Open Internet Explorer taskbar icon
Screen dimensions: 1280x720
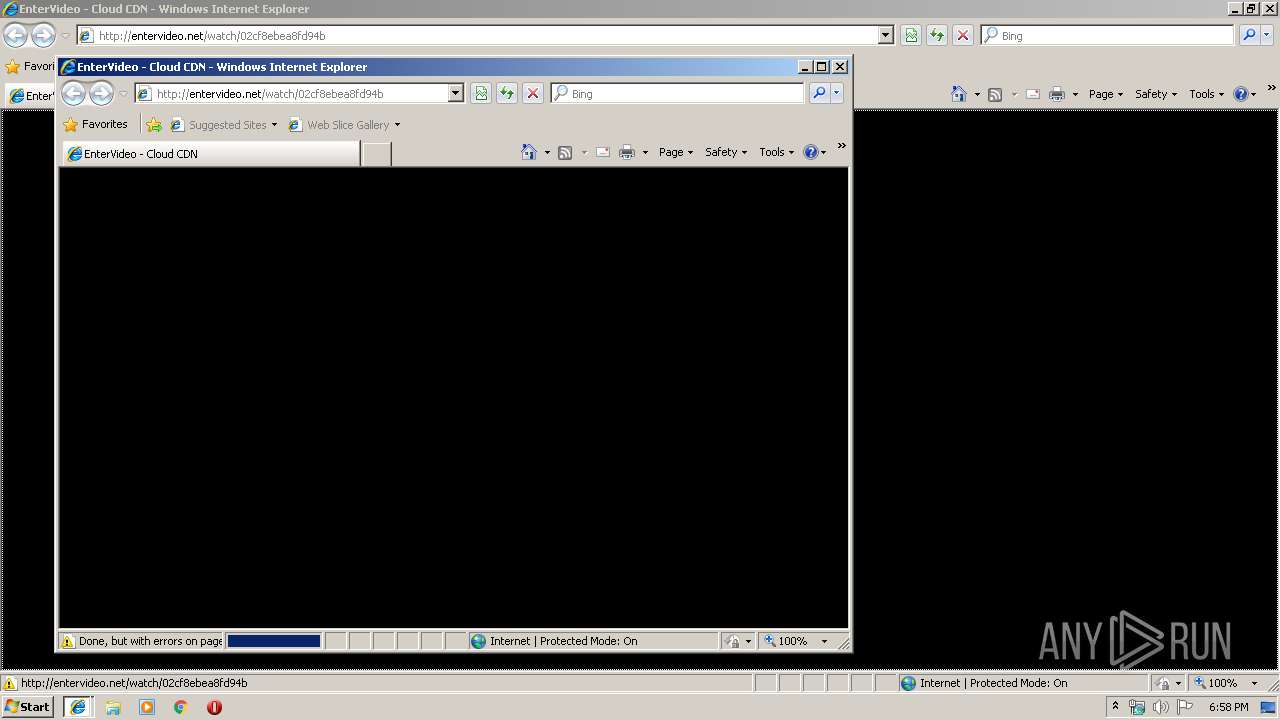pos(77,707)
